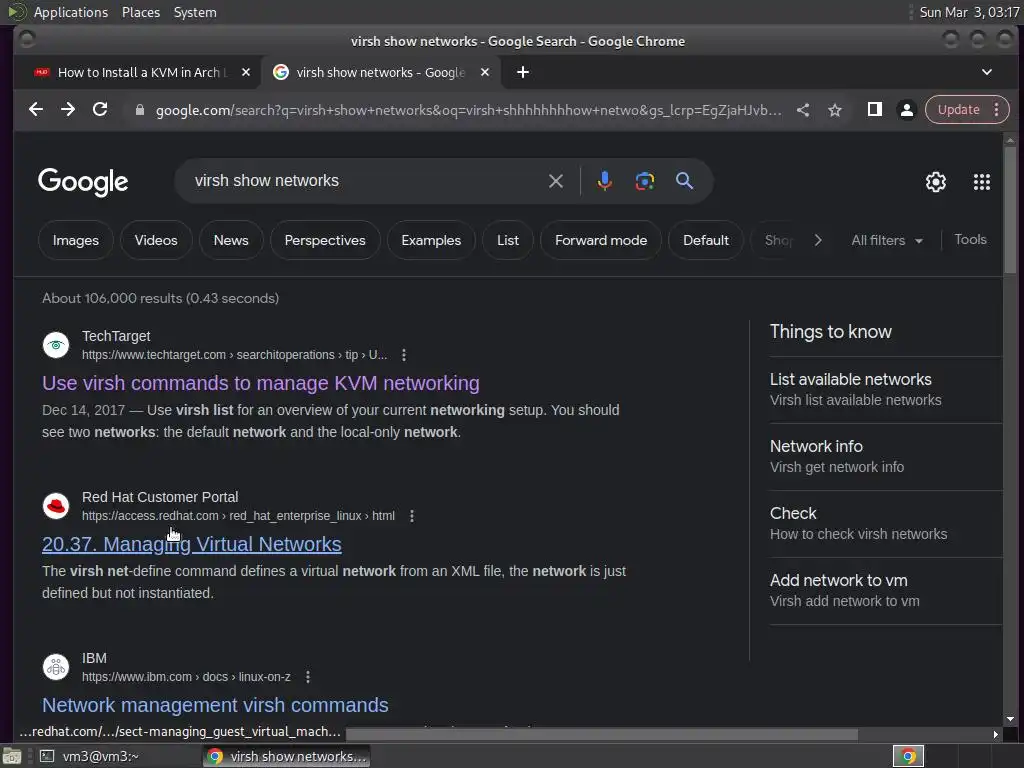
Task: Open Managing Virtual Networks link
Action: 191,545
